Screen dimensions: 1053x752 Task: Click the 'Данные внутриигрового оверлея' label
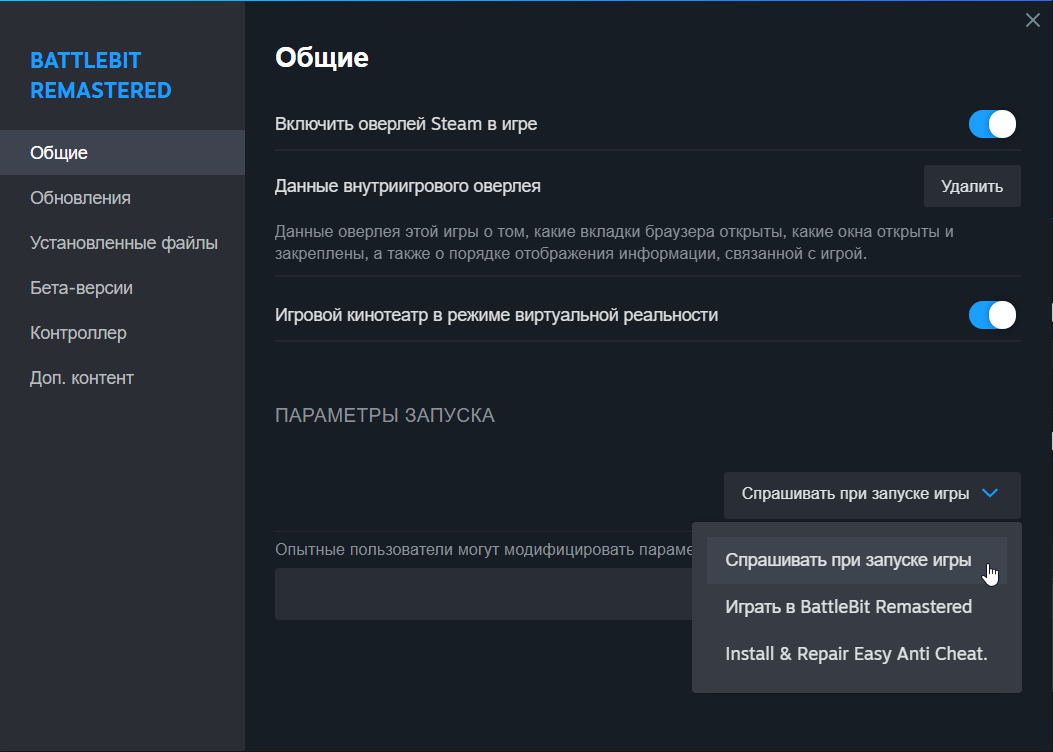coord(407,186)
